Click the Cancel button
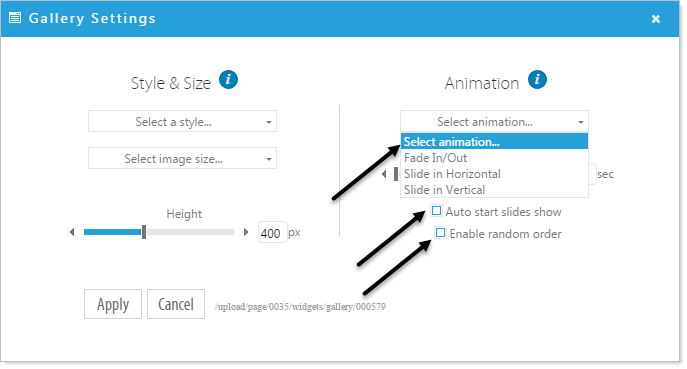This screenshot has width=687, height=369. (x=176, y=304)
